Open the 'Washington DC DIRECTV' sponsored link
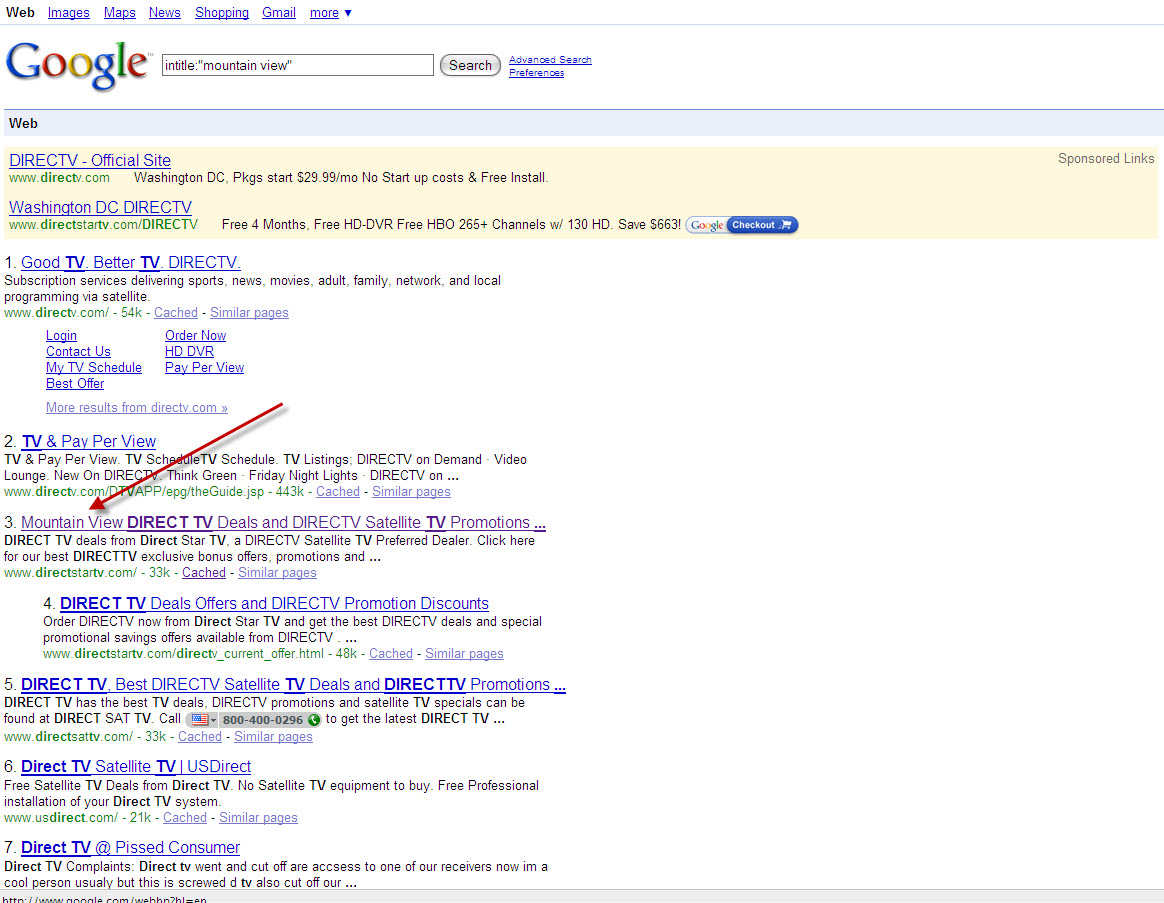The width and height of the screenshot is (1164, 903). click(100, 207)
